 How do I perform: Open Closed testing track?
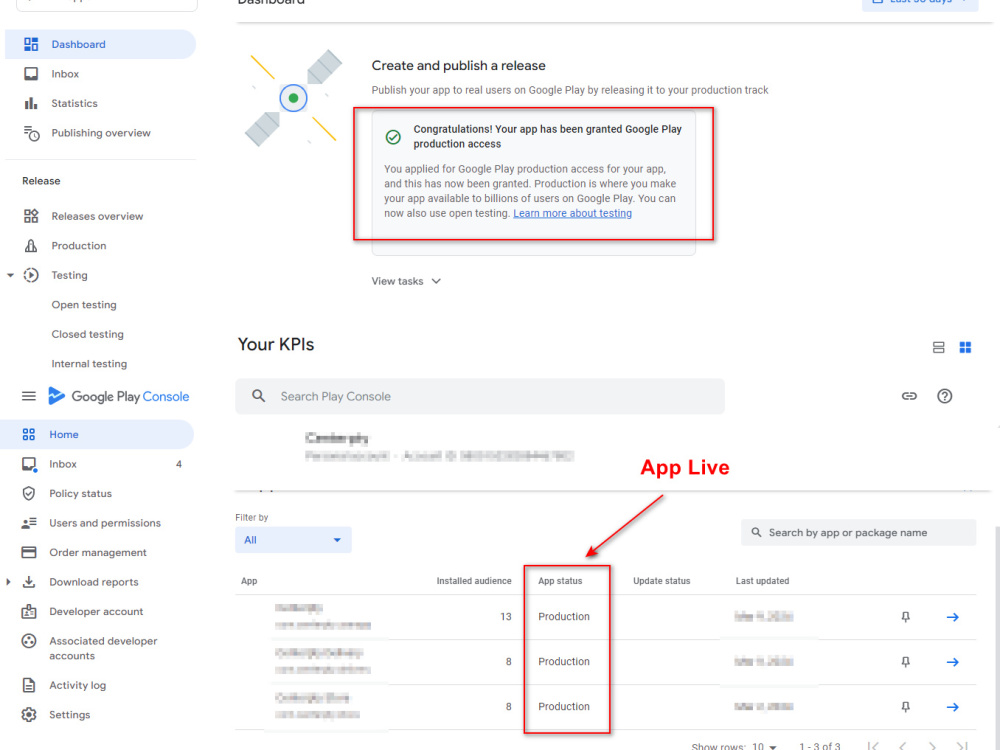point(87,334)
